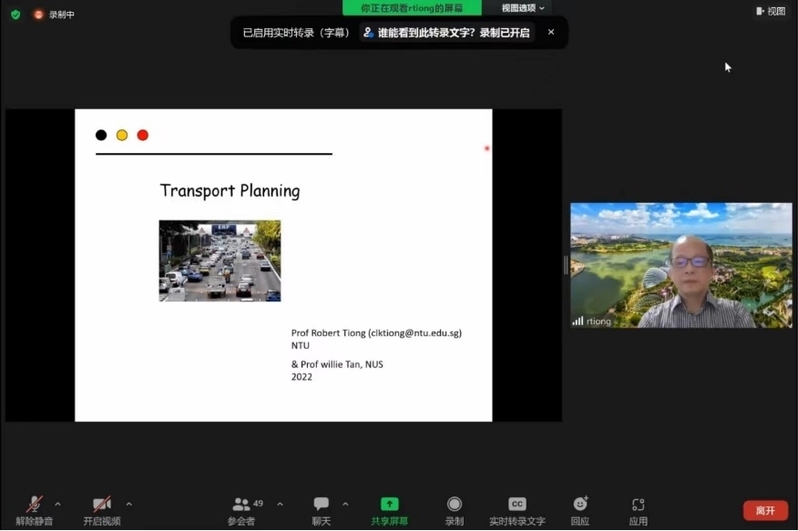
Task: Open the apps icon (应用)
Action: click(x=638, y=505)
